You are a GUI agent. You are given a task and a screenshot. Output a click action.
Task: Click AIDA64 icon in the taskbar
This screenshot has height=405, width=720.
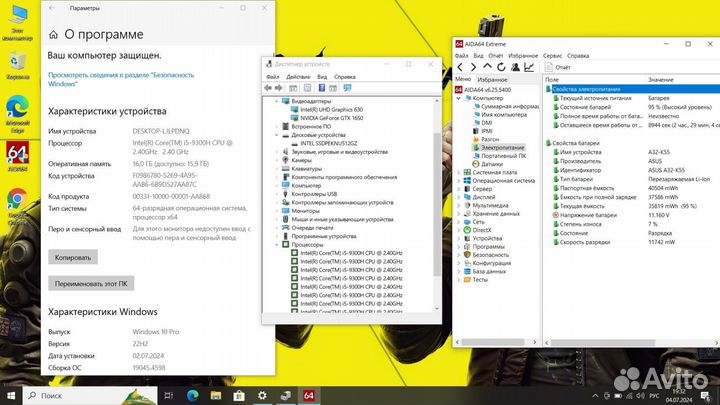click(309, 397)
